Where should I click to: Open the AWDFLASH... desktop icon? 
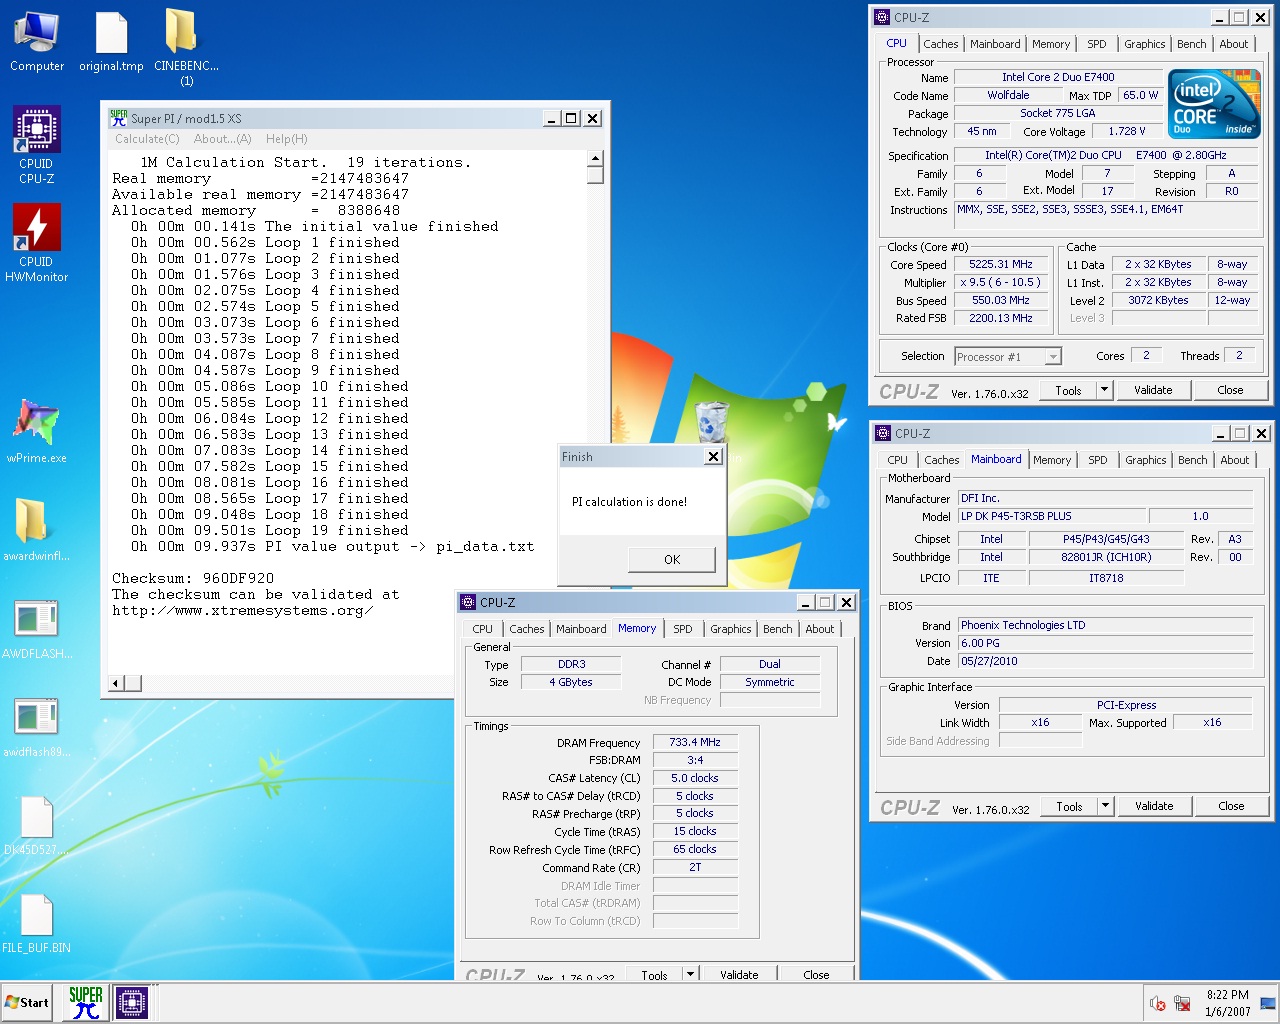[x=37, y=628]
